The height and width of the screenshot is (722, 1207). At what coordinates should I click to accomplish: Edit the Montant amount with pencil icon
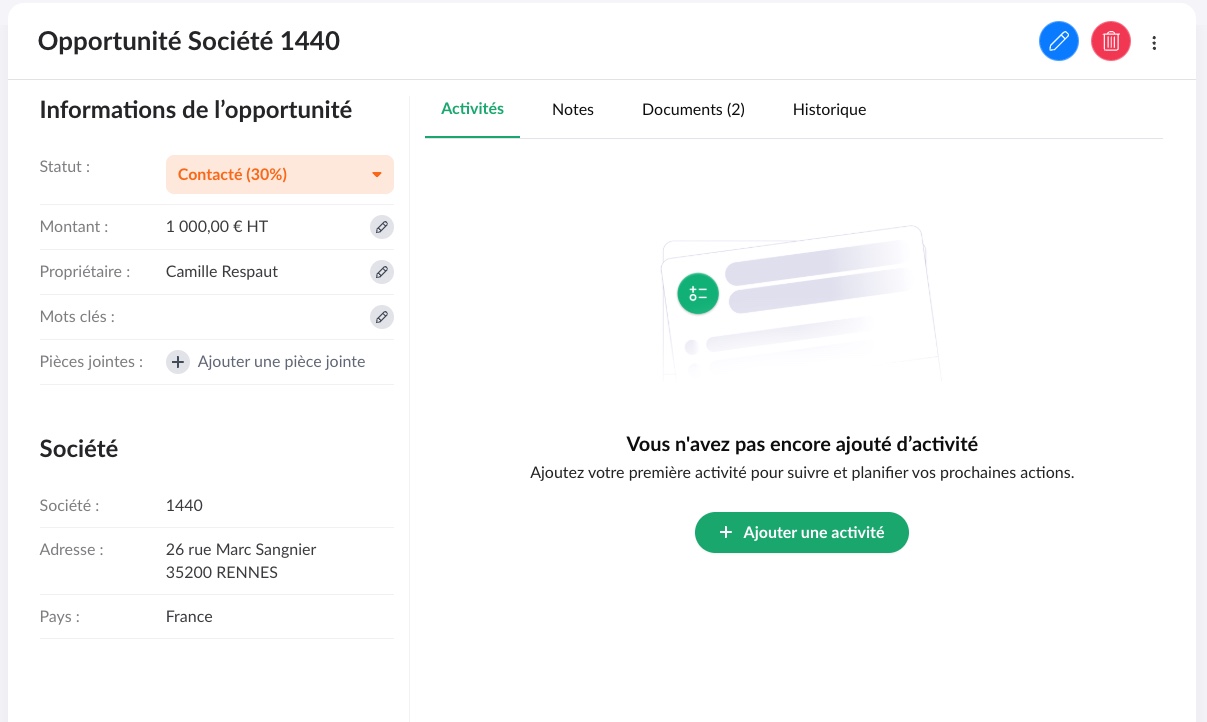click(x=381, y=227)
